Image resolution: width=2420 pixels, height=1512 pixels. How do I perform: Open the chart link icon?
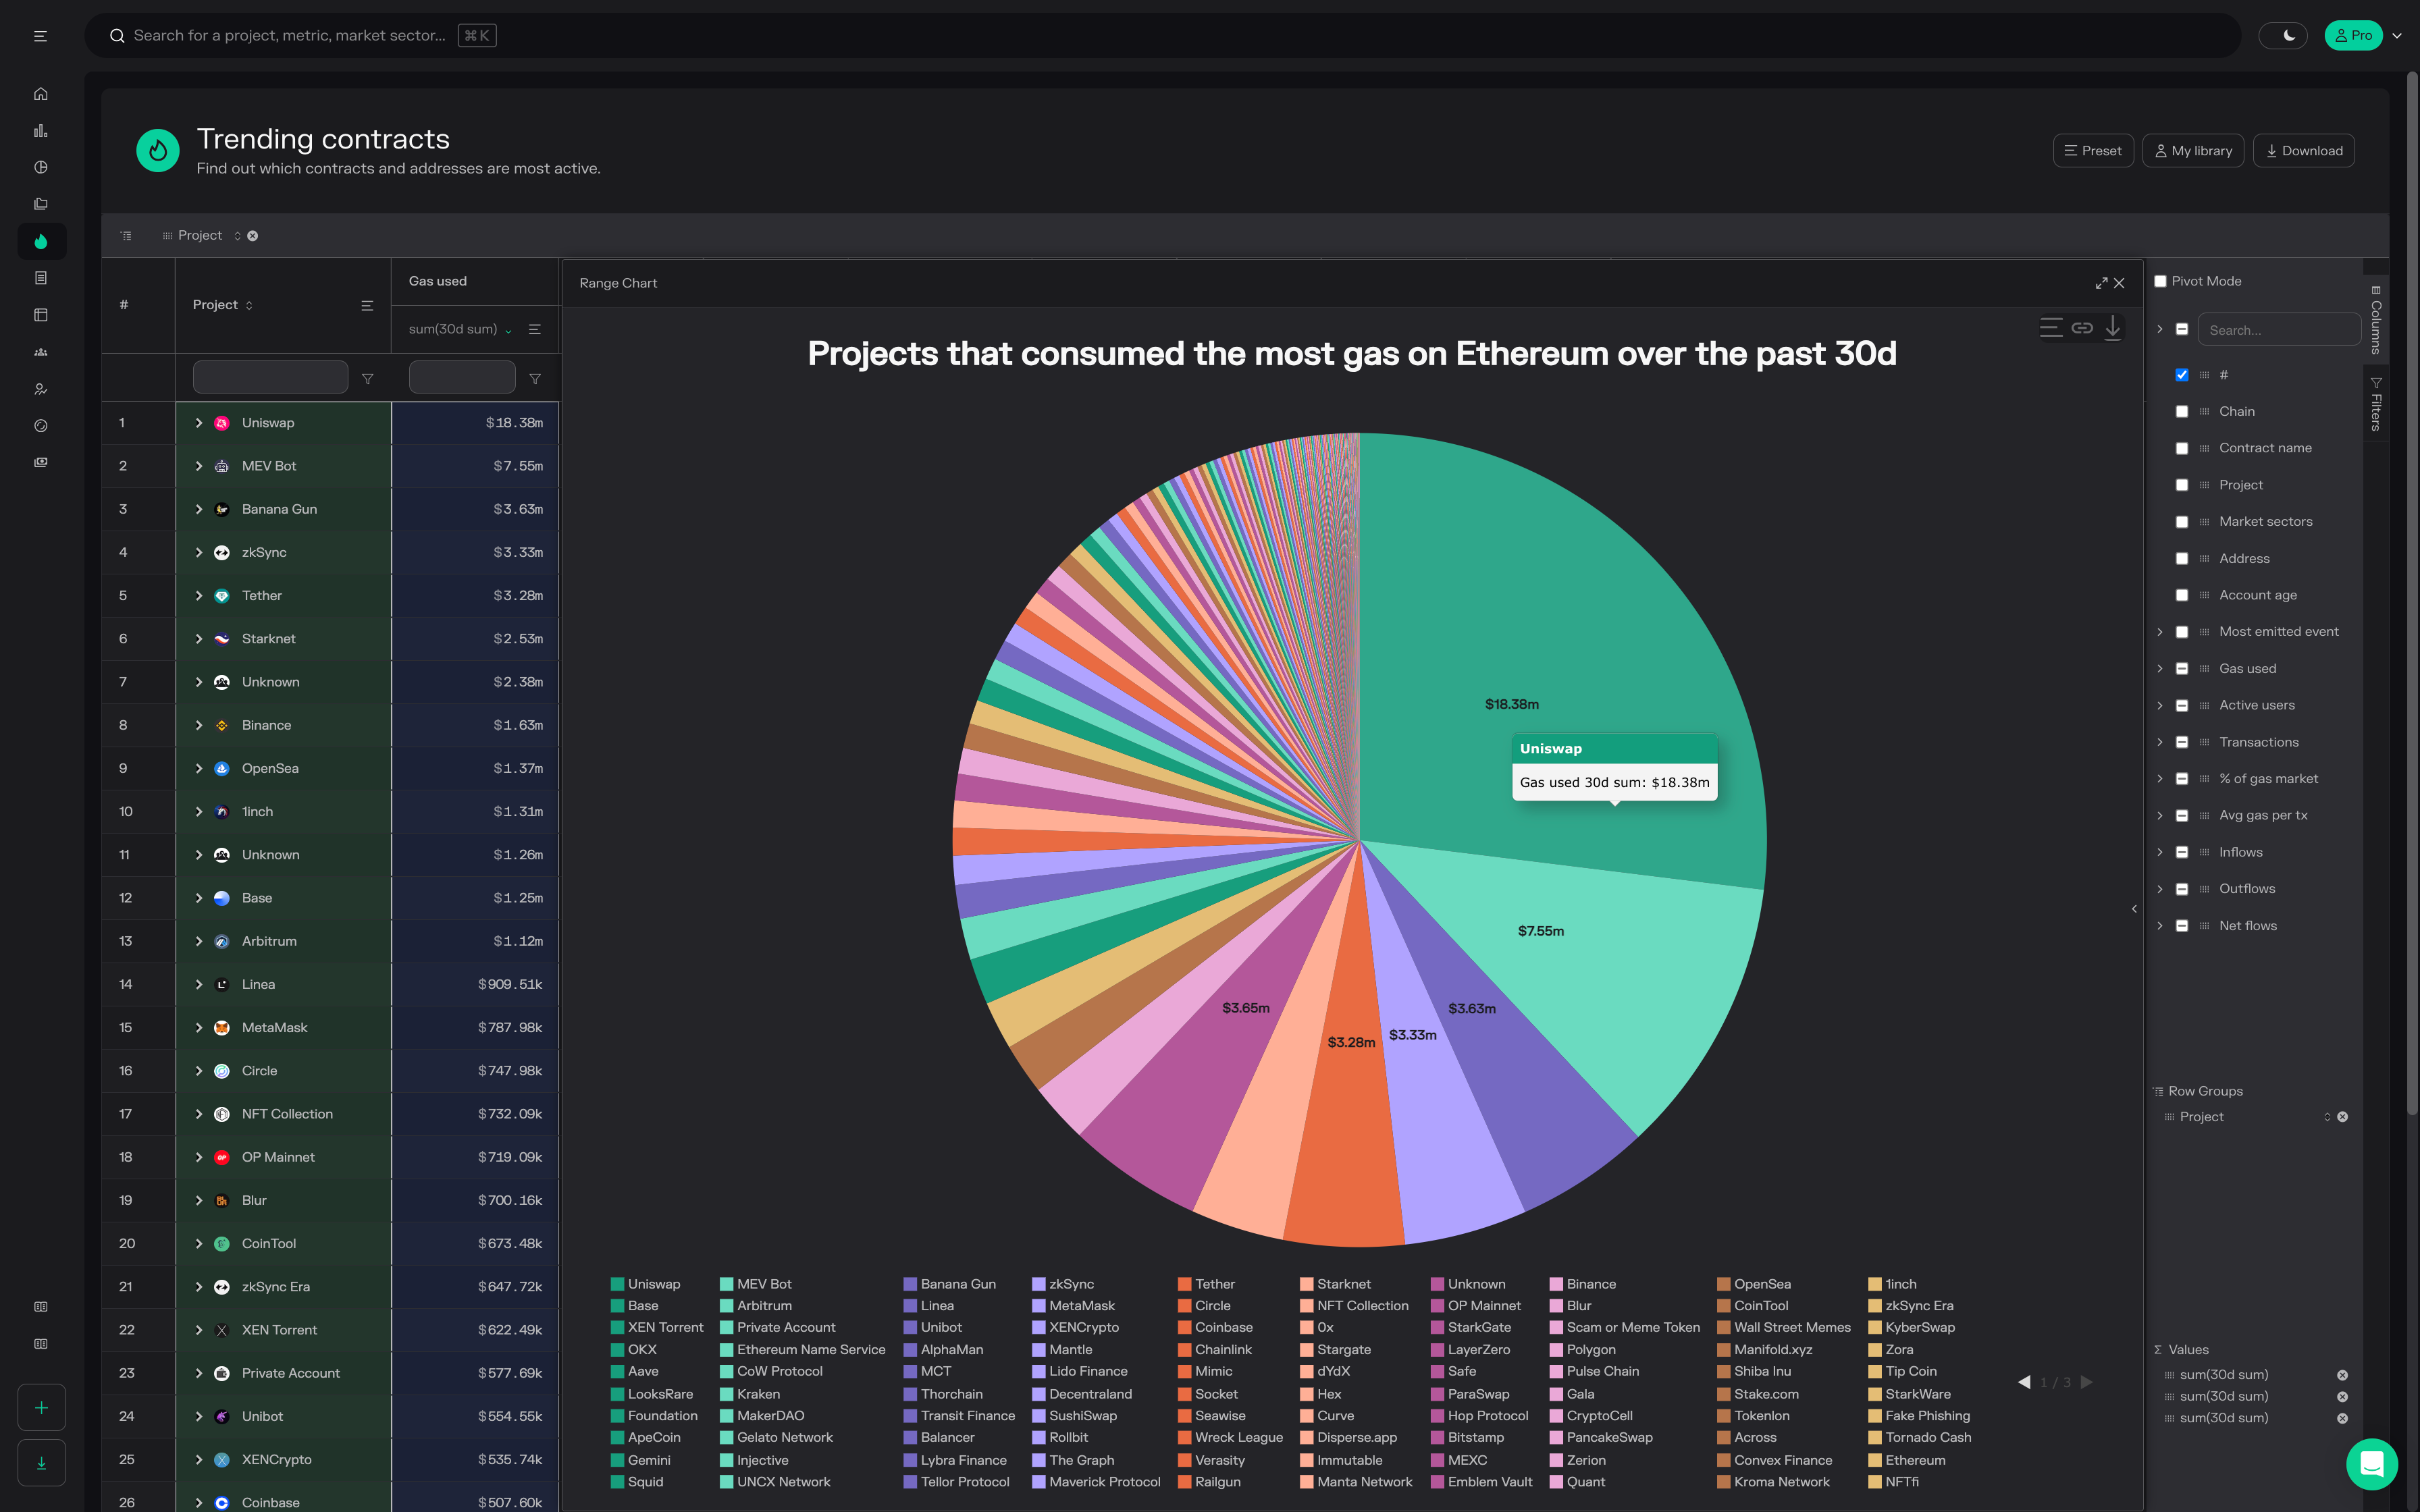(2082, 328)
